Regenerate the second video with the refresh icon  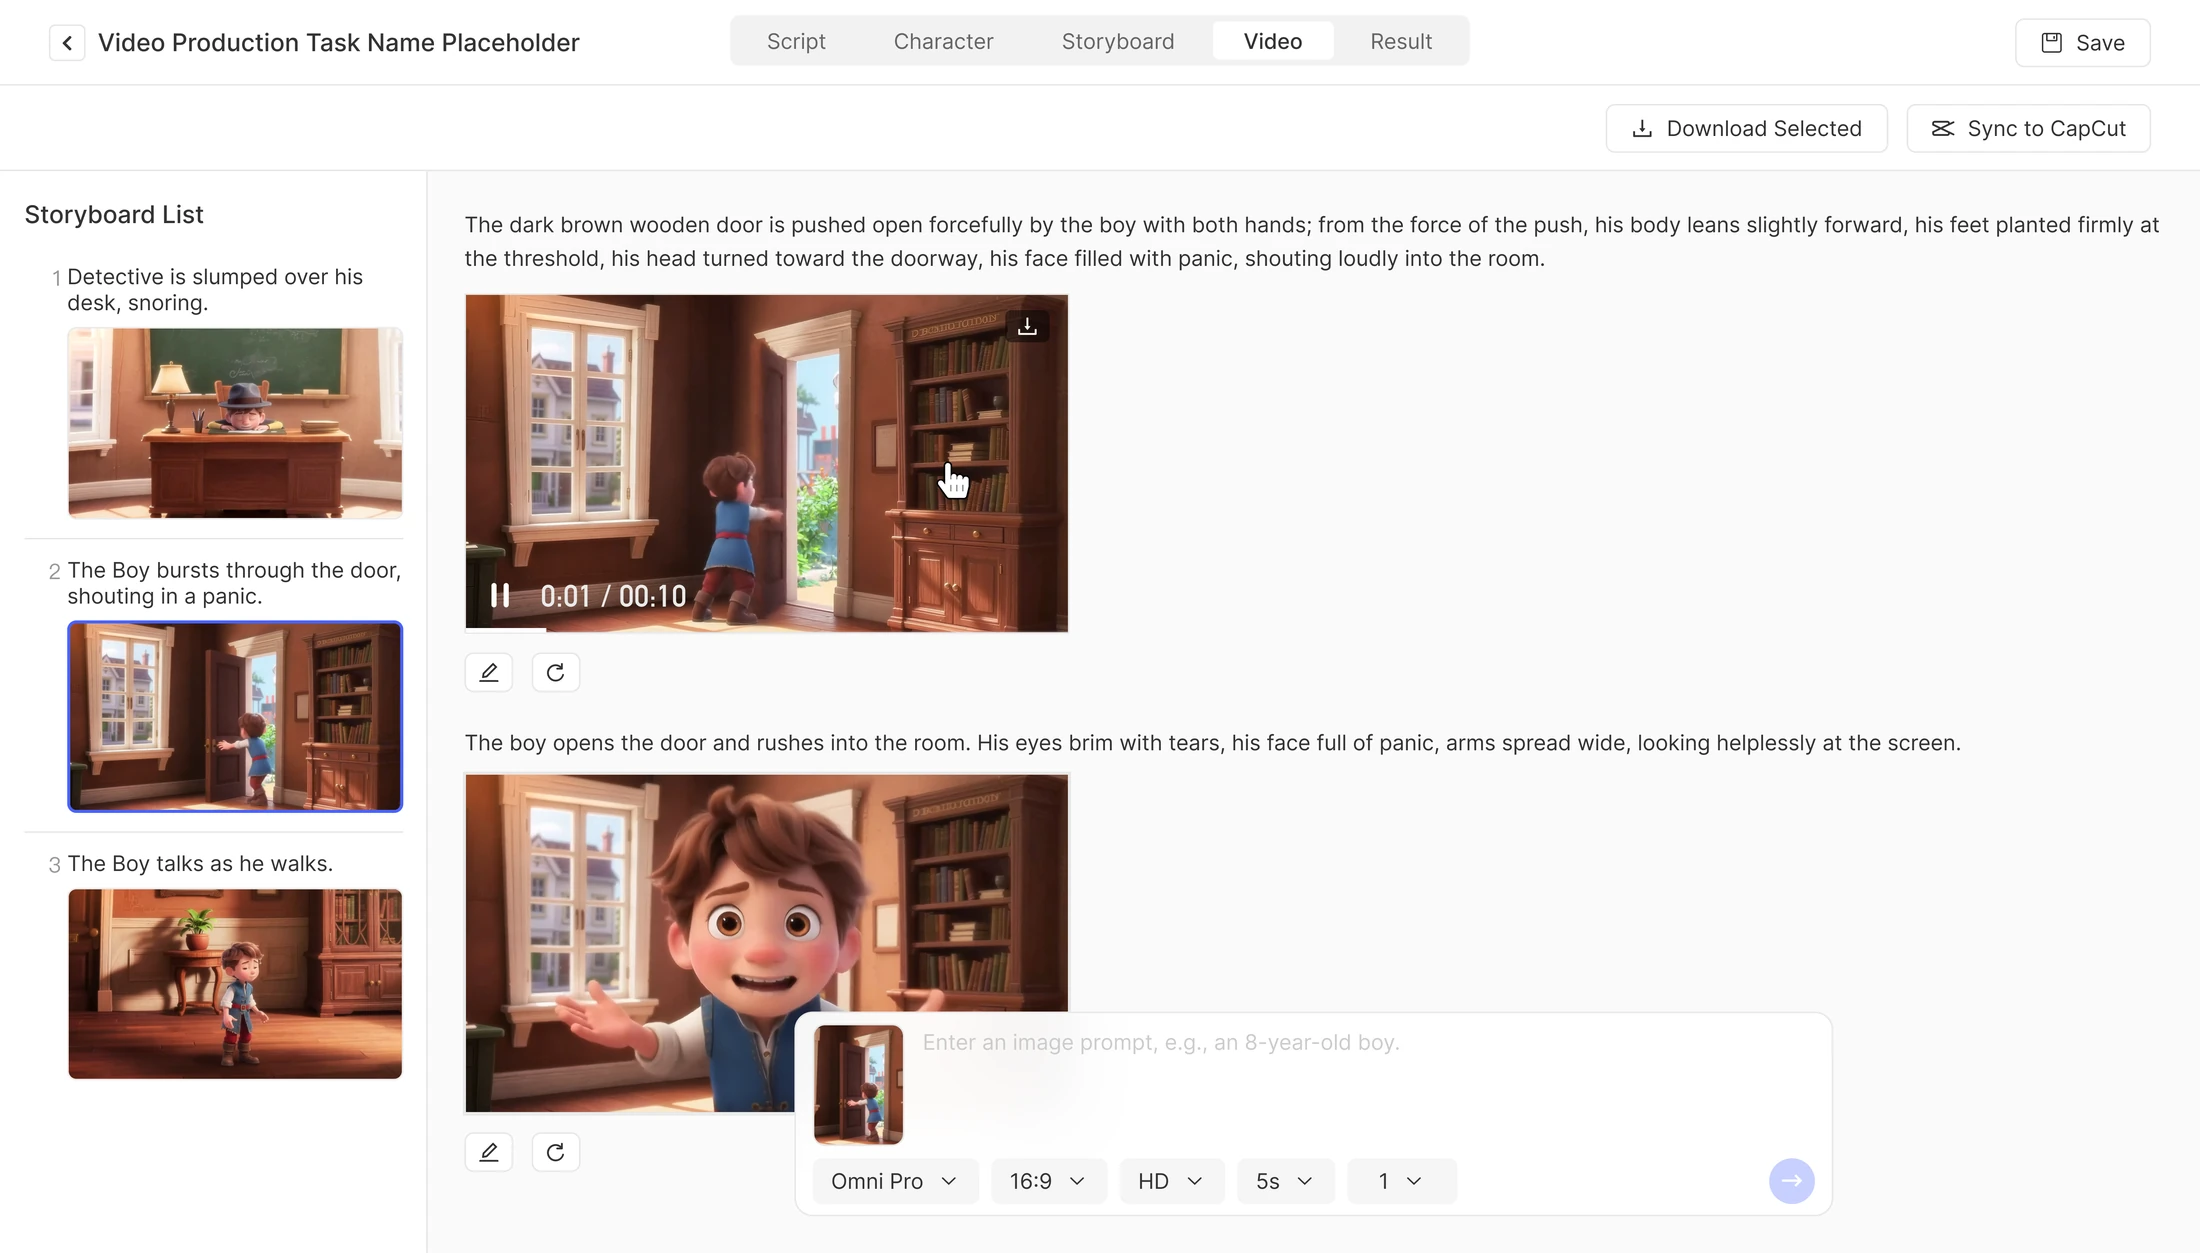coord(556,1152)
